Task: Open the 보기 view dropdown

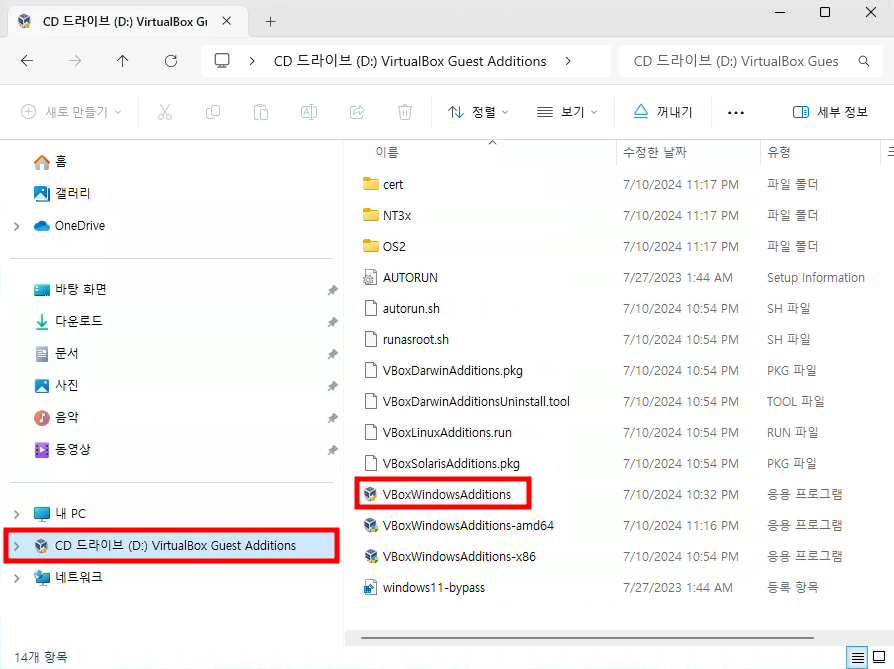Action: coord(567,112)
